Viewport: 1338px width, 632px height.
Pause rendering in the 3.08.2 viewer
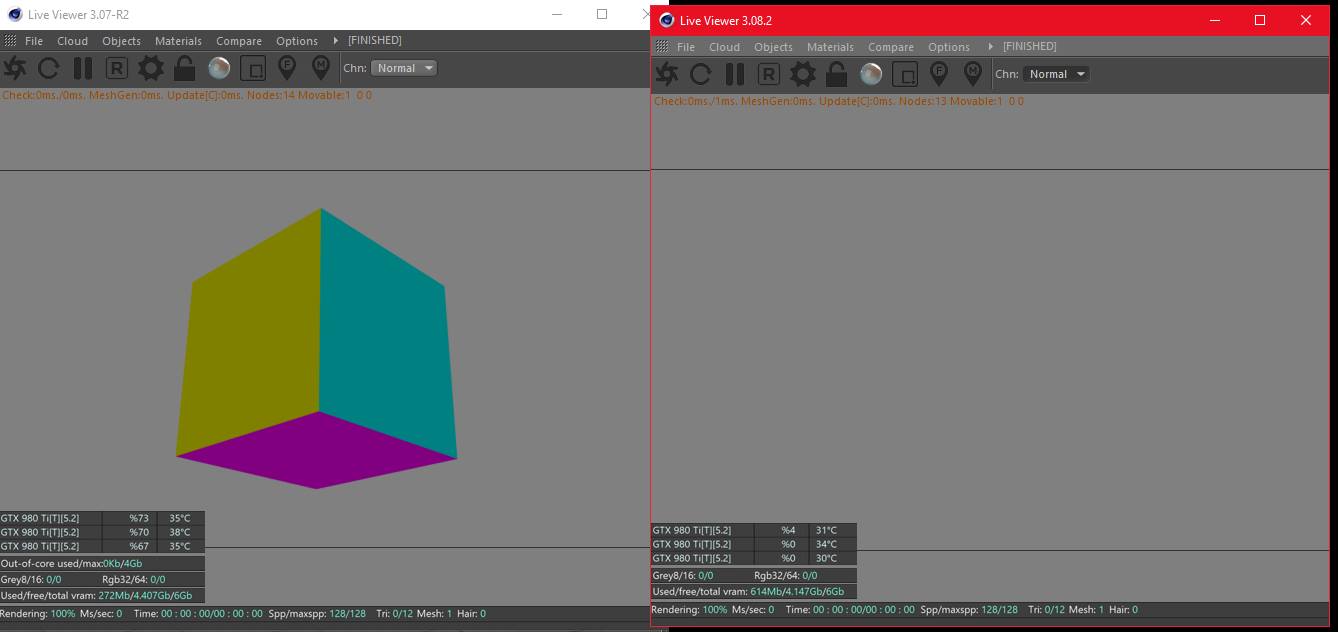[735, 74]
